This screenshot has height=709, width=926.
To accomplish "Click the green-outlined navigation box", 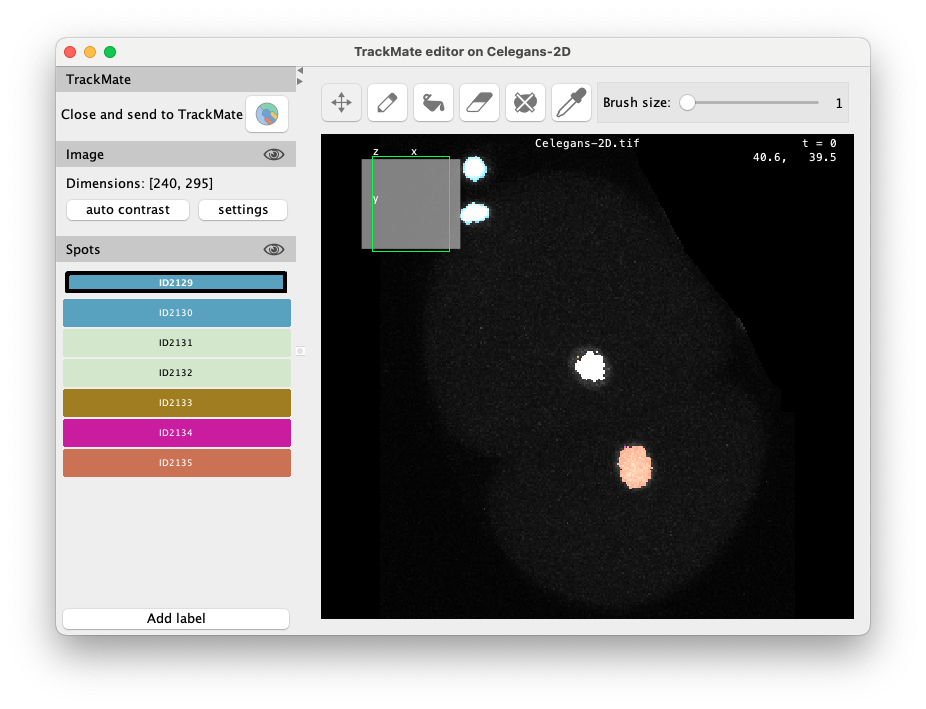I will click(411, 204).
